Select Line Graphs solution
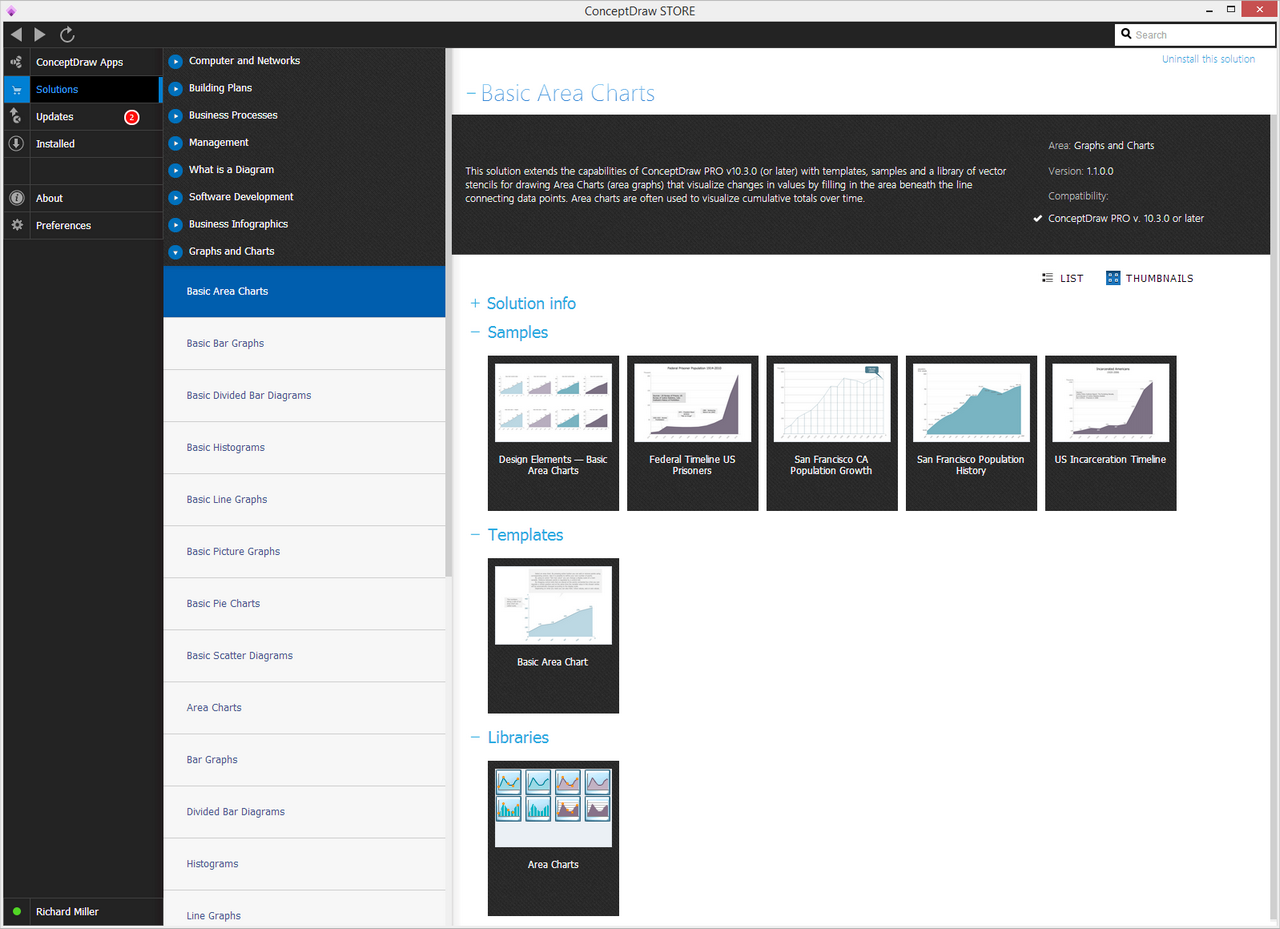This screenshot has width=1280, height=929. pos(304,909)
